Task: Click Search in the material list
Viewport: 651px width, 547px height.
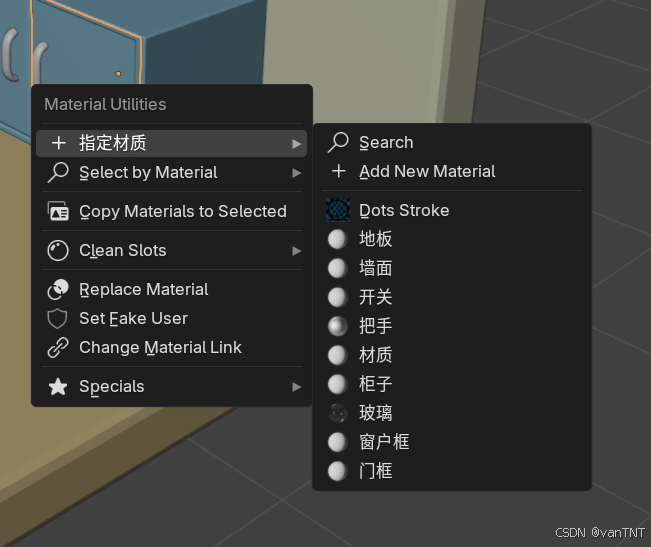Action: point(452,142)
